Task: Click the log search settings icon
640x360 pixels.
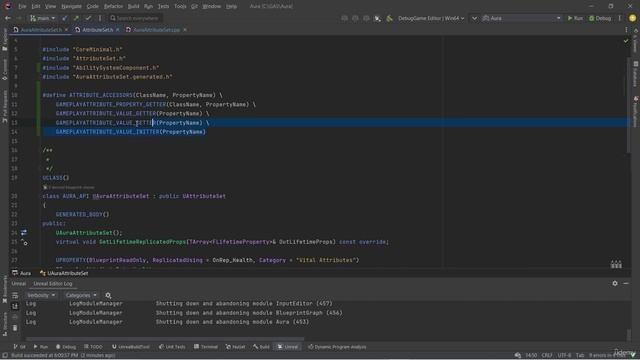Action: point(108,295)
